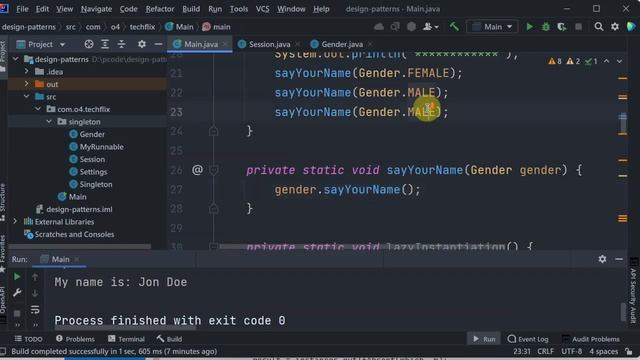Image resolution: width=640 pixels, height=360 pixels.
Task: Switch to Session.java editor tab
Action: (x=269, y=44)
